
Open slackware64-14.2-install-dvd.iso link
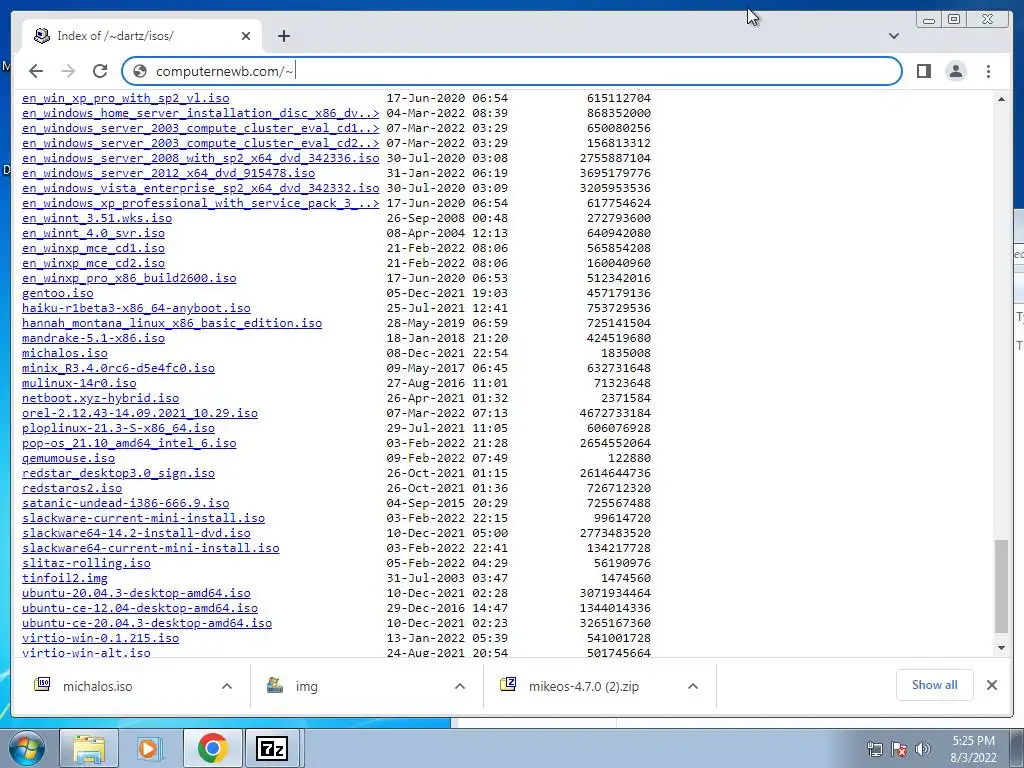coord(136,534)
